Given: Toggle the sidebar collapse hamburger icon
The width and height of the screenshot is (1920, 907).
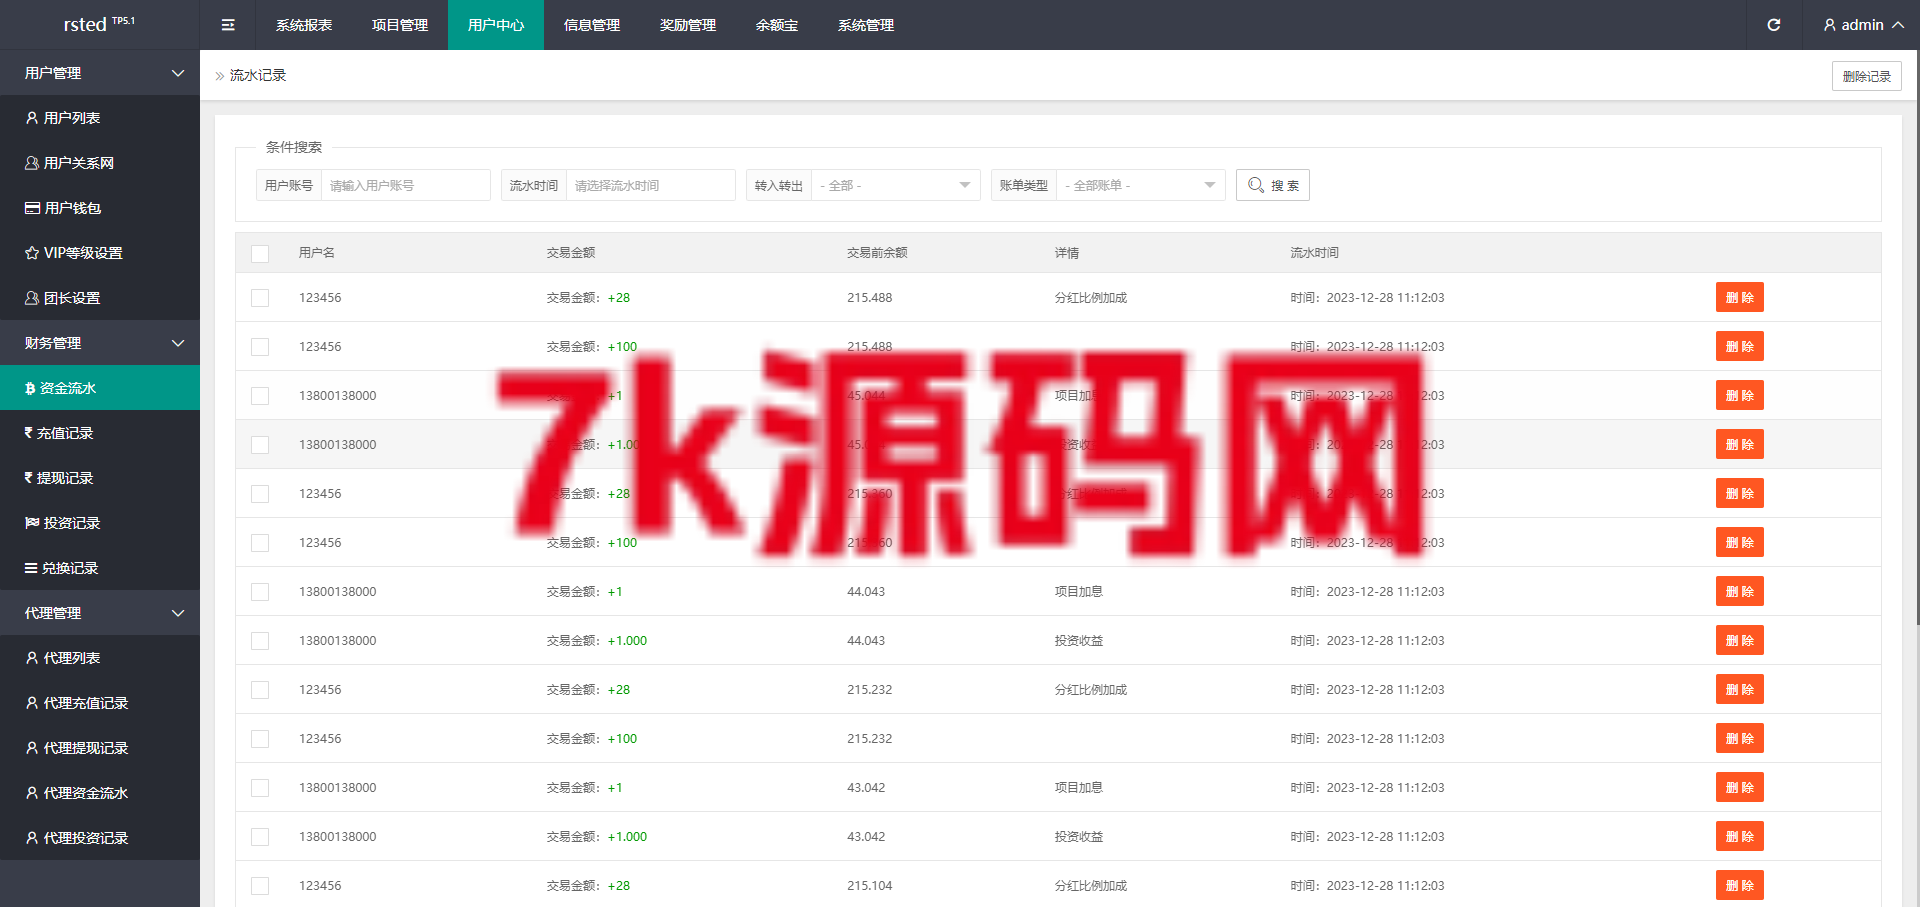Looking at the screenshot, I should 228,25.
